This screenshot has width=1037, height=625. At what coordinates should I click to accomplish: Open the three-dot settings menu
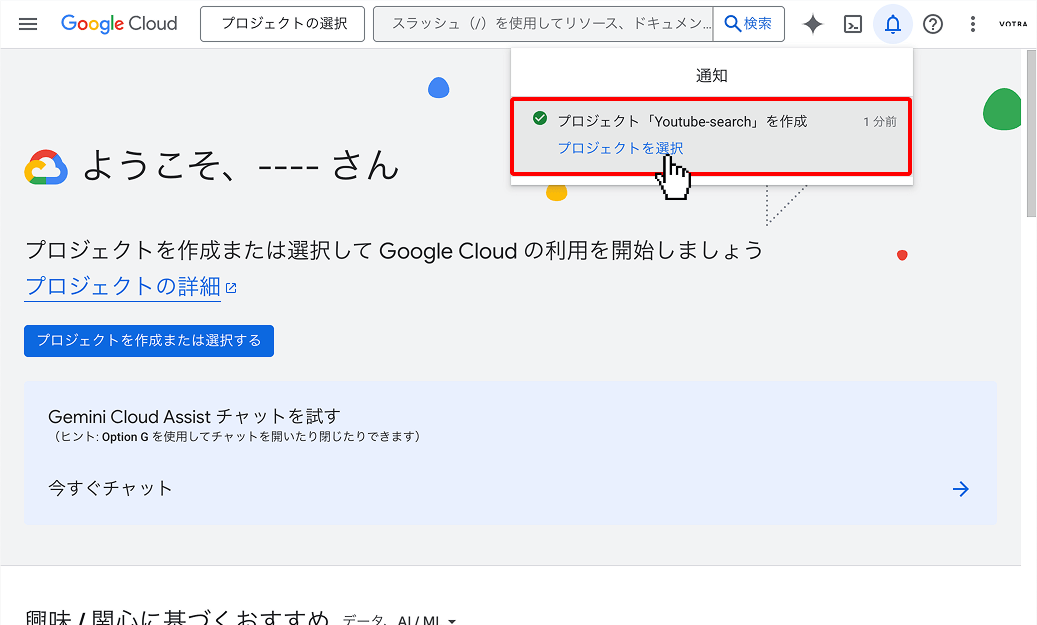pos(972,24)
